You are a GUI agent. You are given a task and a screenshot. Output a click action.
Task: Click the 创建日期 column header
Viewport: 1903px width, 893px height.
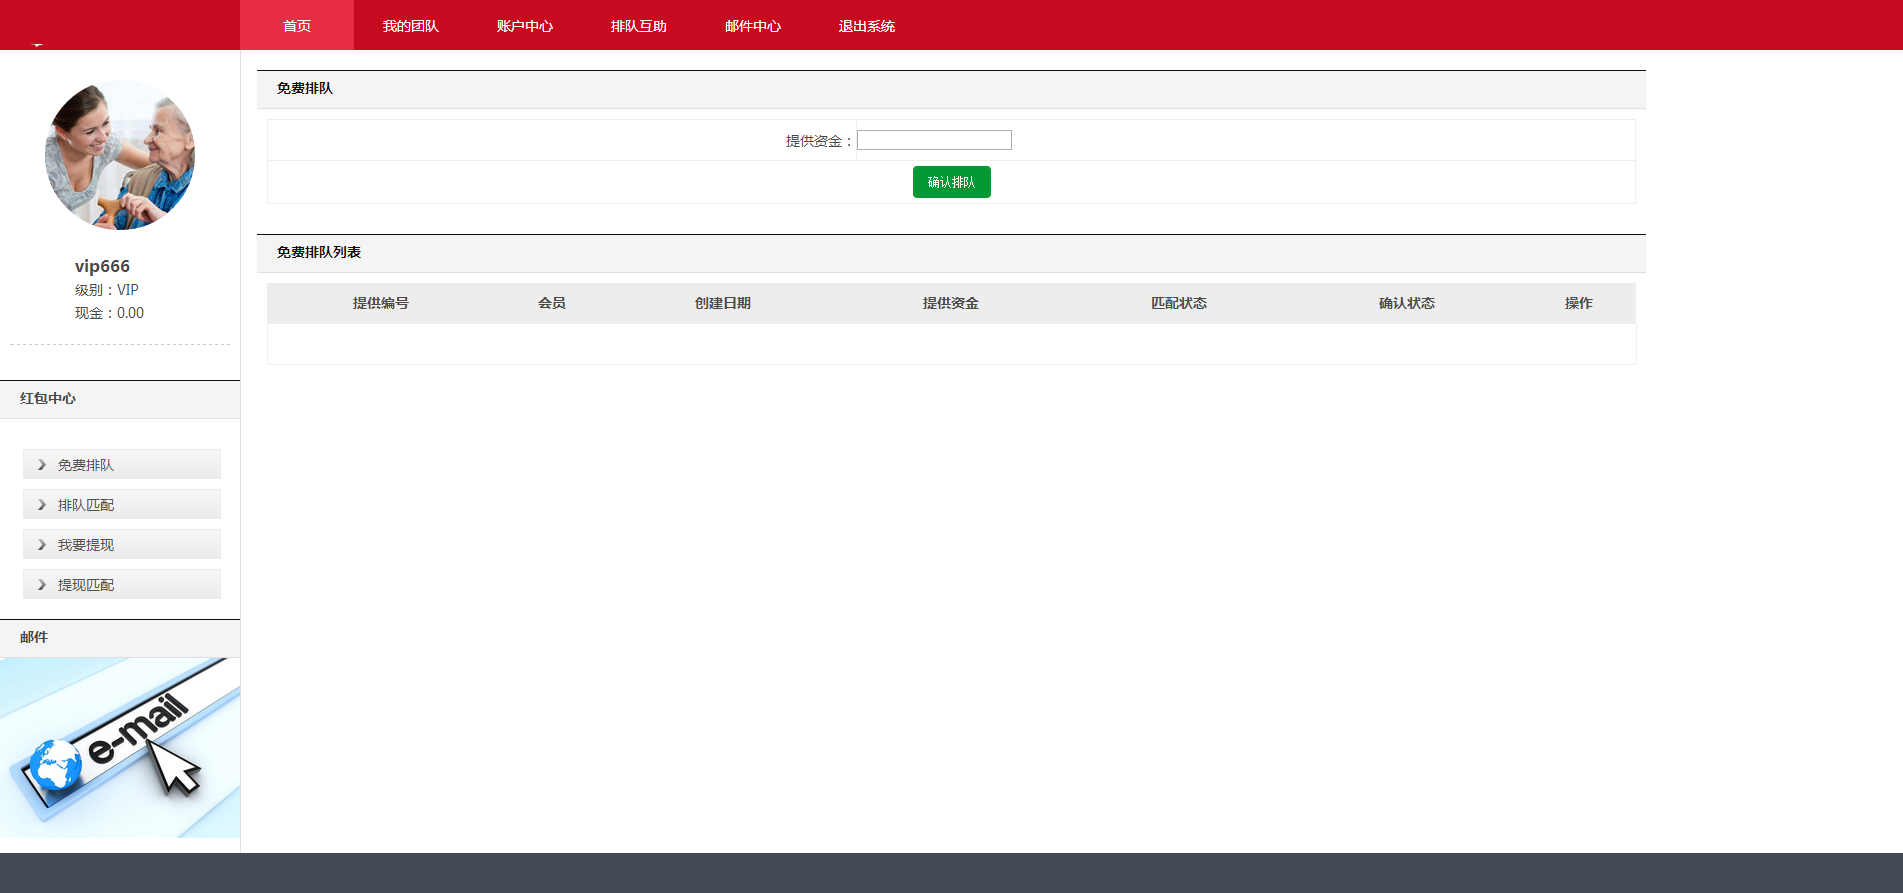click(x=723, y=303)
